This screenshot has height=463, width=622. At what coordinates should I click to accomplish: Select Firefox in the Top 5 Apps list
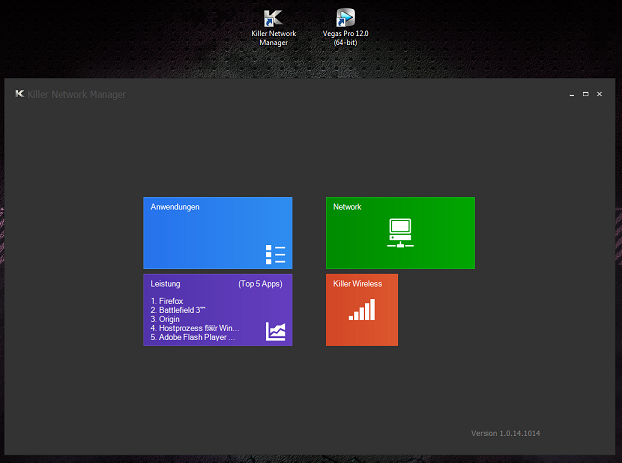point(167,301)
